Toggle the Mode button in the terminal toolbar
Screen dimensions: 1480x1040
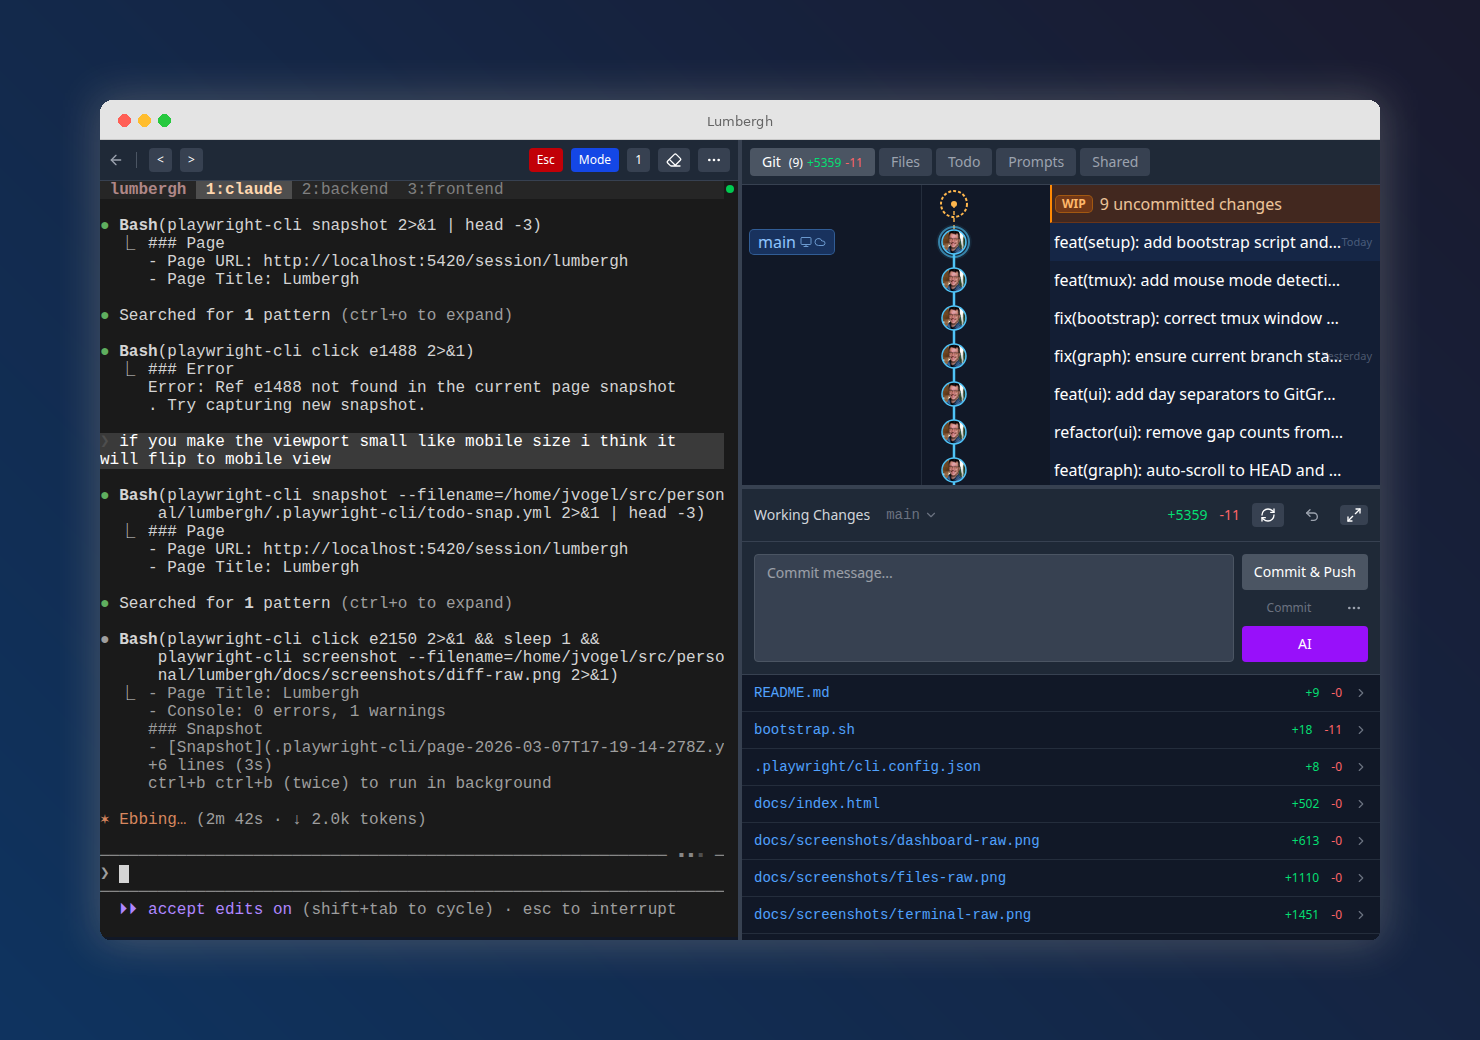(x=595, y=159)
